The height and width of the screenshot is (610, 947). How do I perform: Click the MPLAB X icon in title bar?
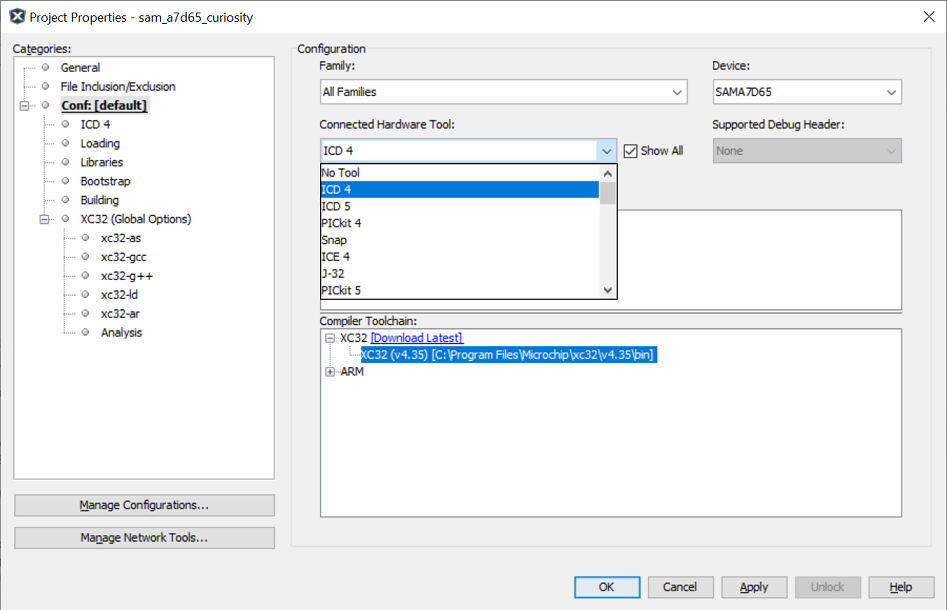click(16, 17)
